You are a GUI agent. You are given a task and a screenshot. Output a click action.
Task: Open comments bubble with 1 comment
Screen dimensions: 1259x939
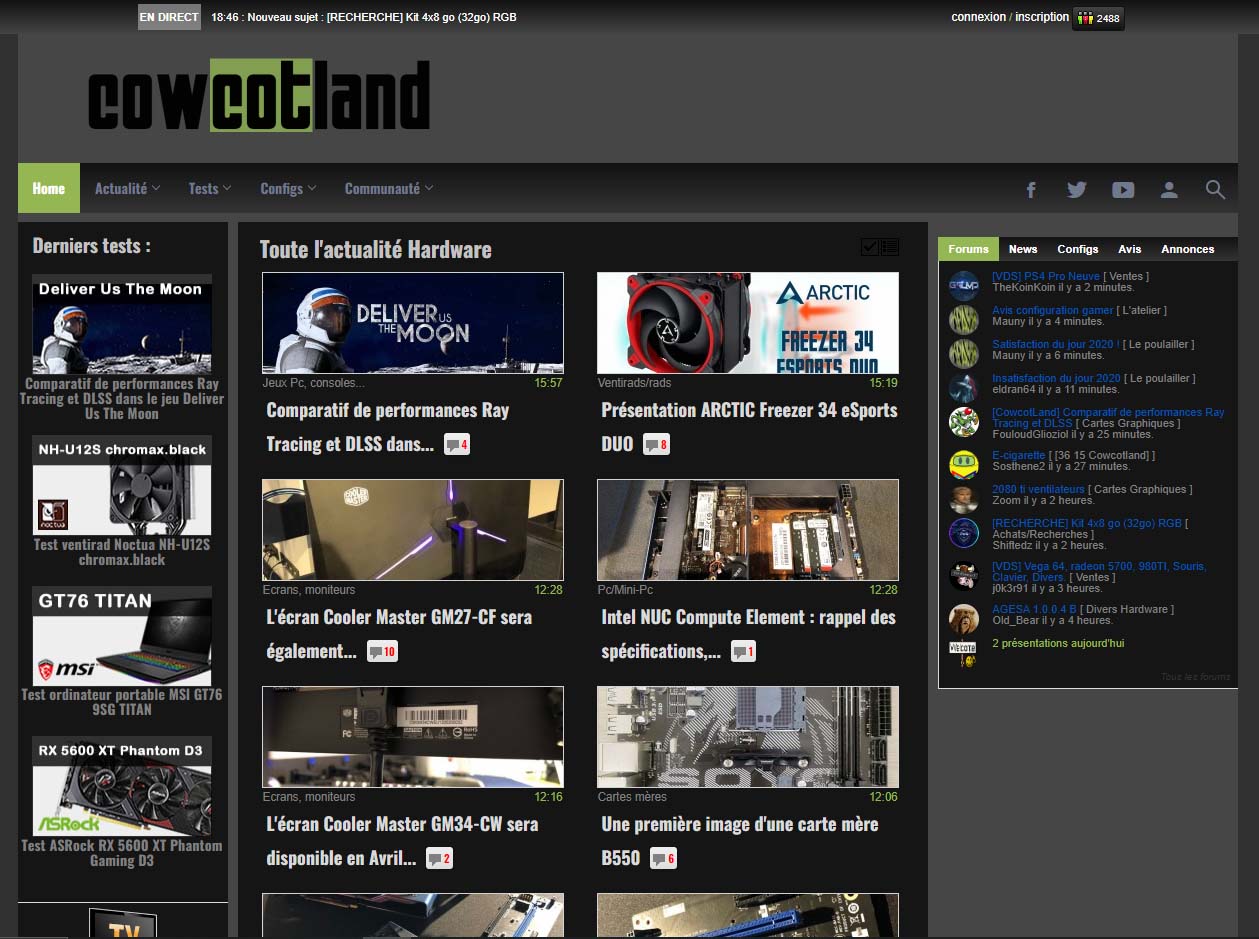pos(743,651)
